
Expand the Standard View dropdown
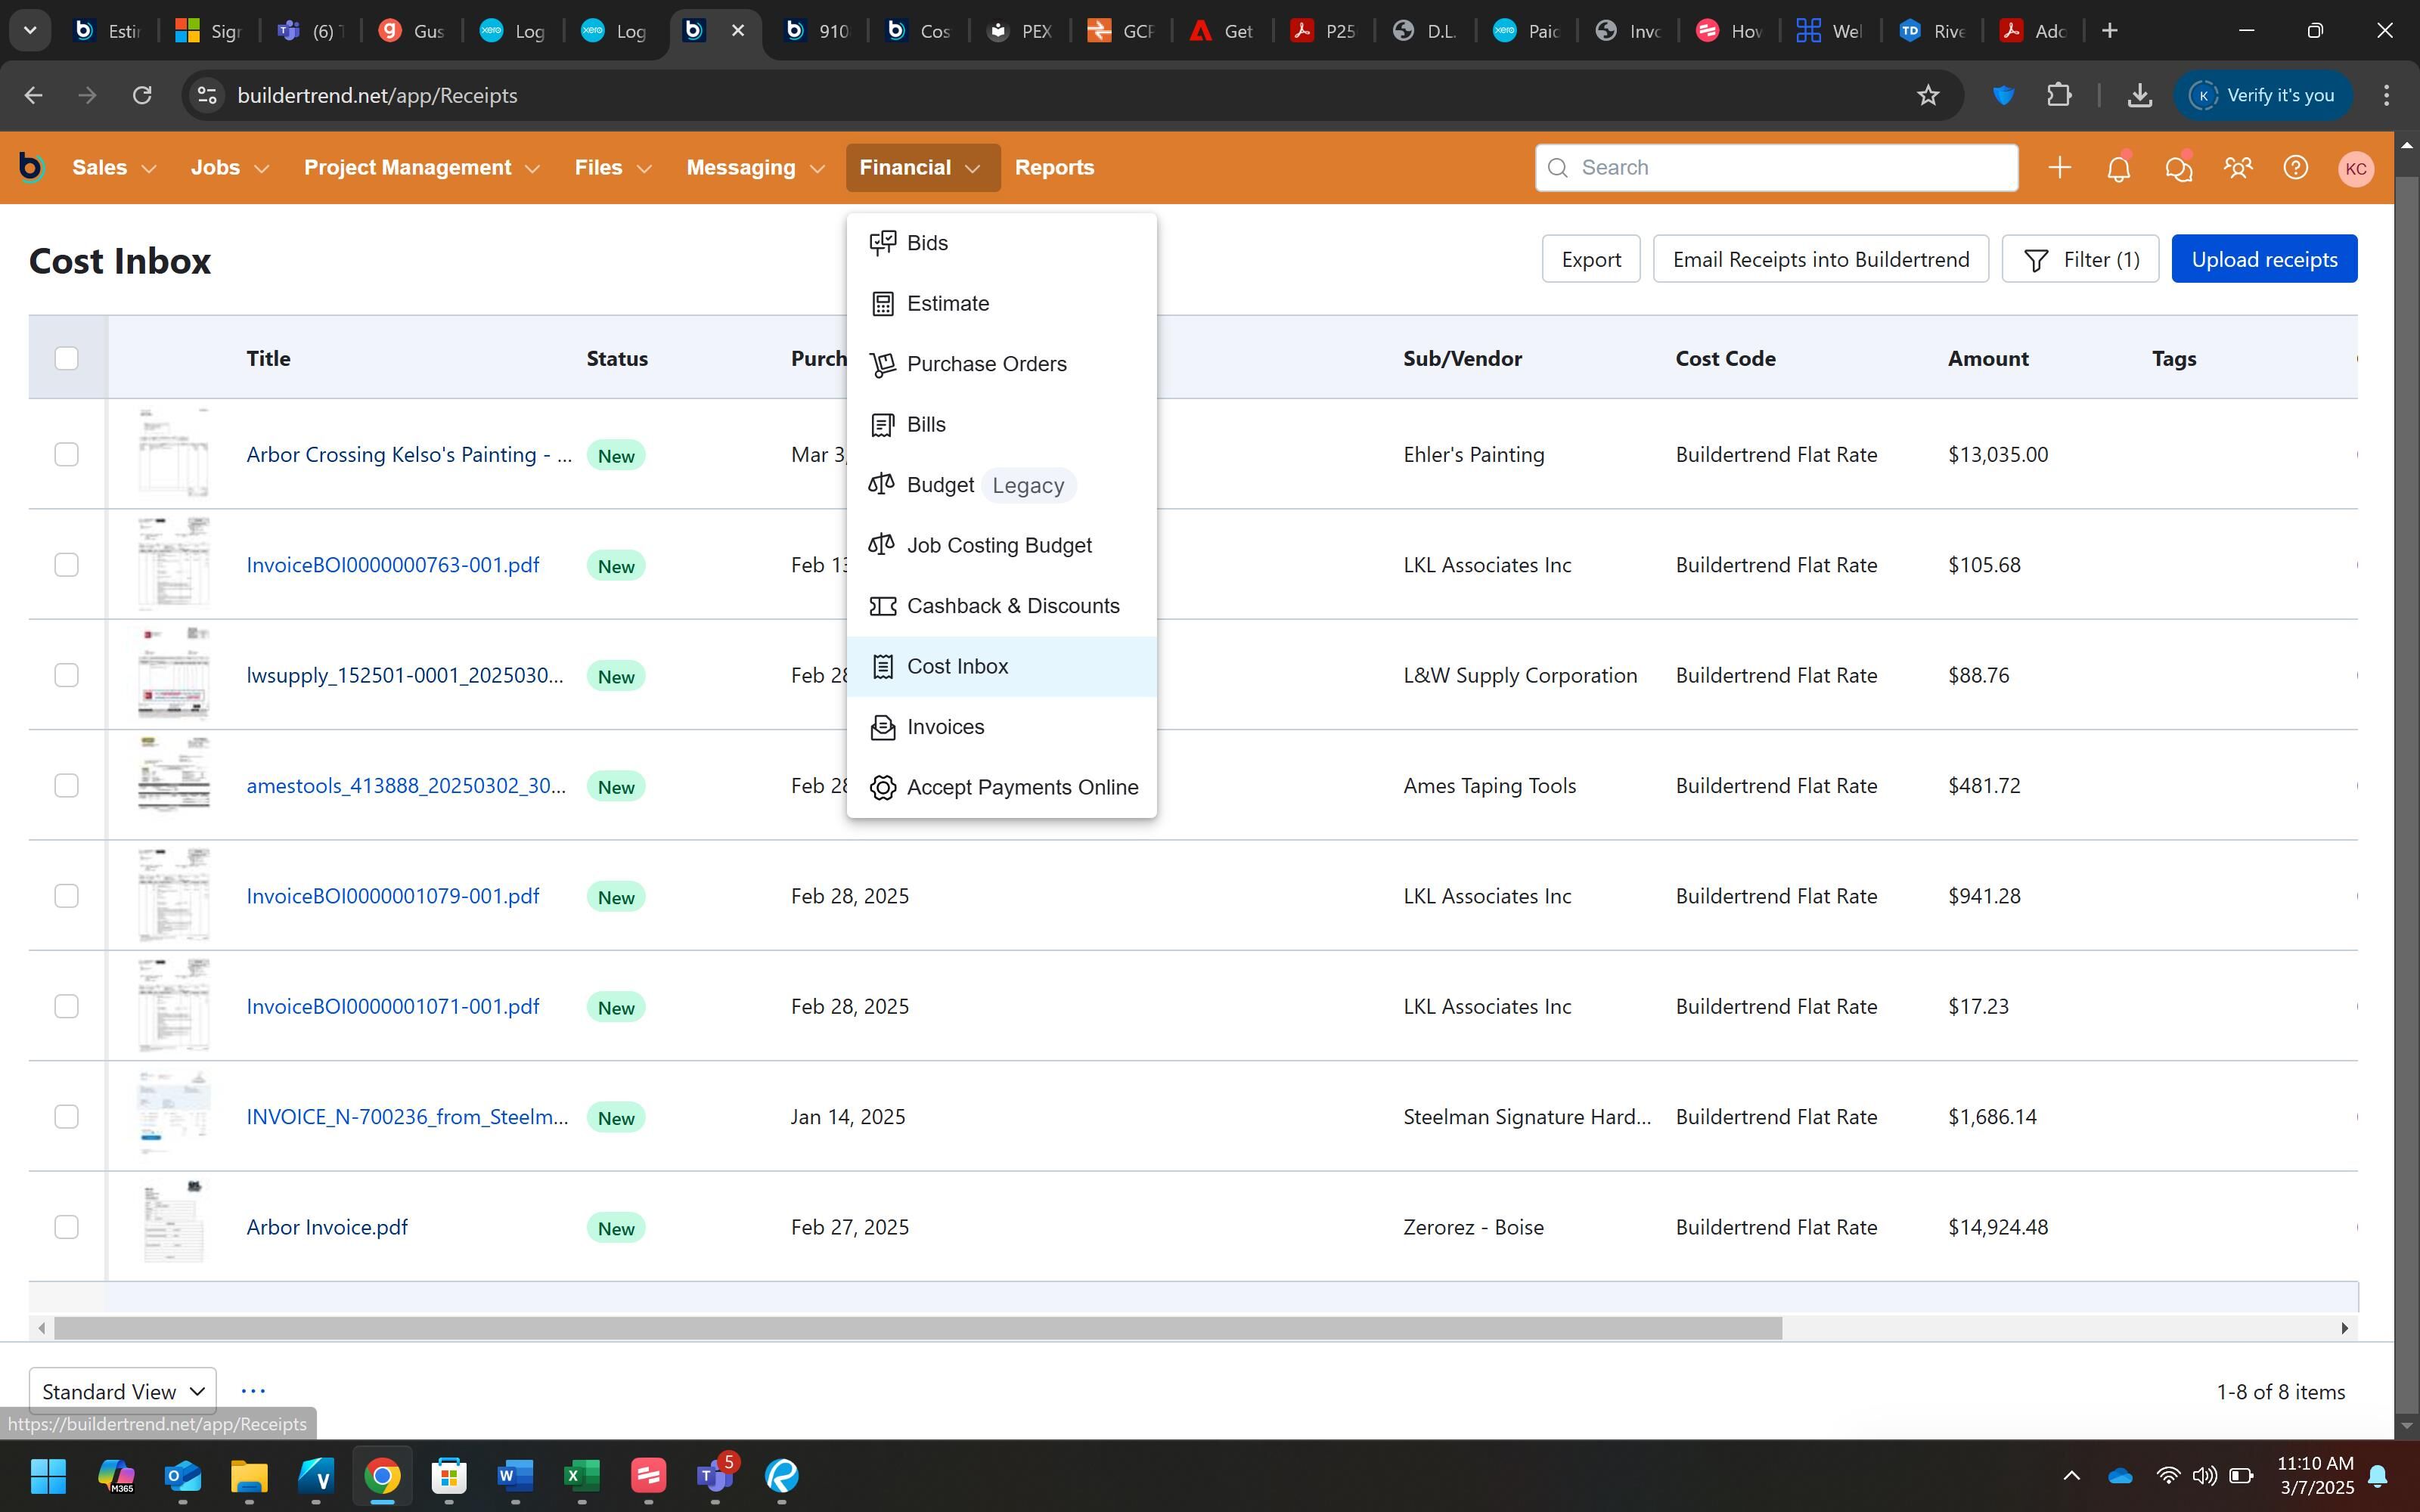pyautogui.click(x=123, y=1391)
